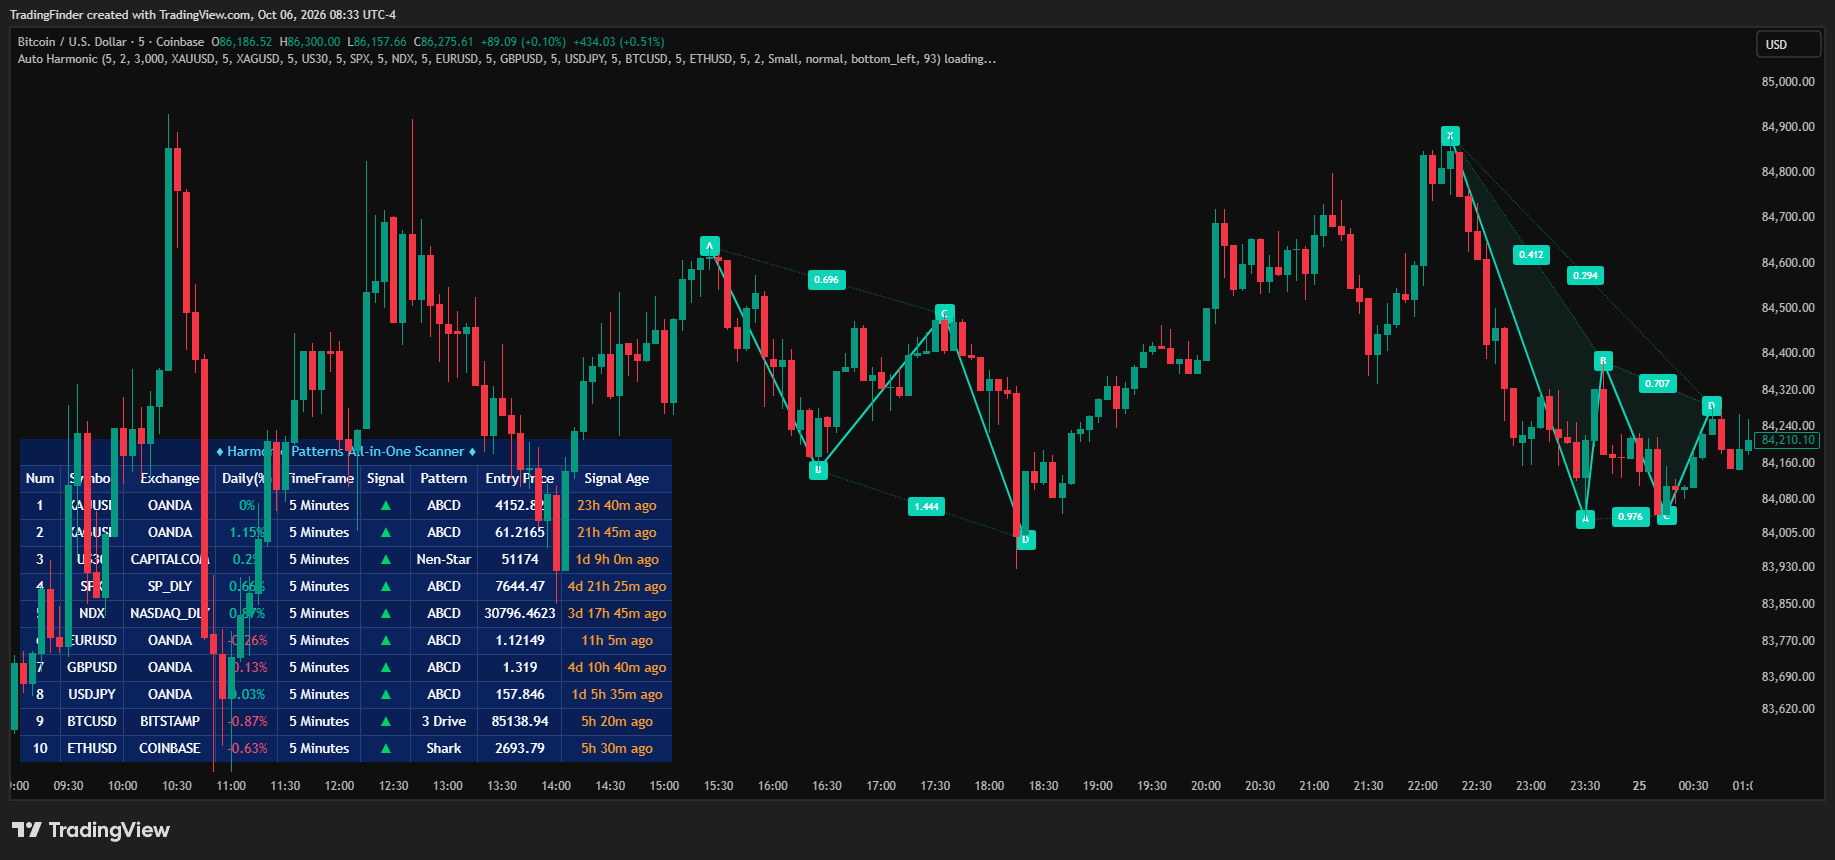
Task: Click the 1d 9h 0m ago signal age
Action: coord(617,560)
